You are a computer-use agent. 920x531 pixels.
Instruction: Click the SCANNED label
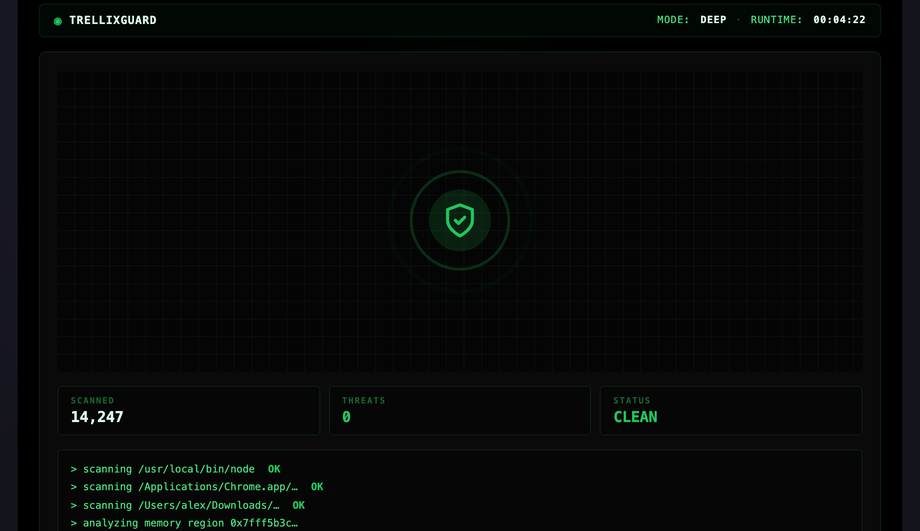coord(93,400)
